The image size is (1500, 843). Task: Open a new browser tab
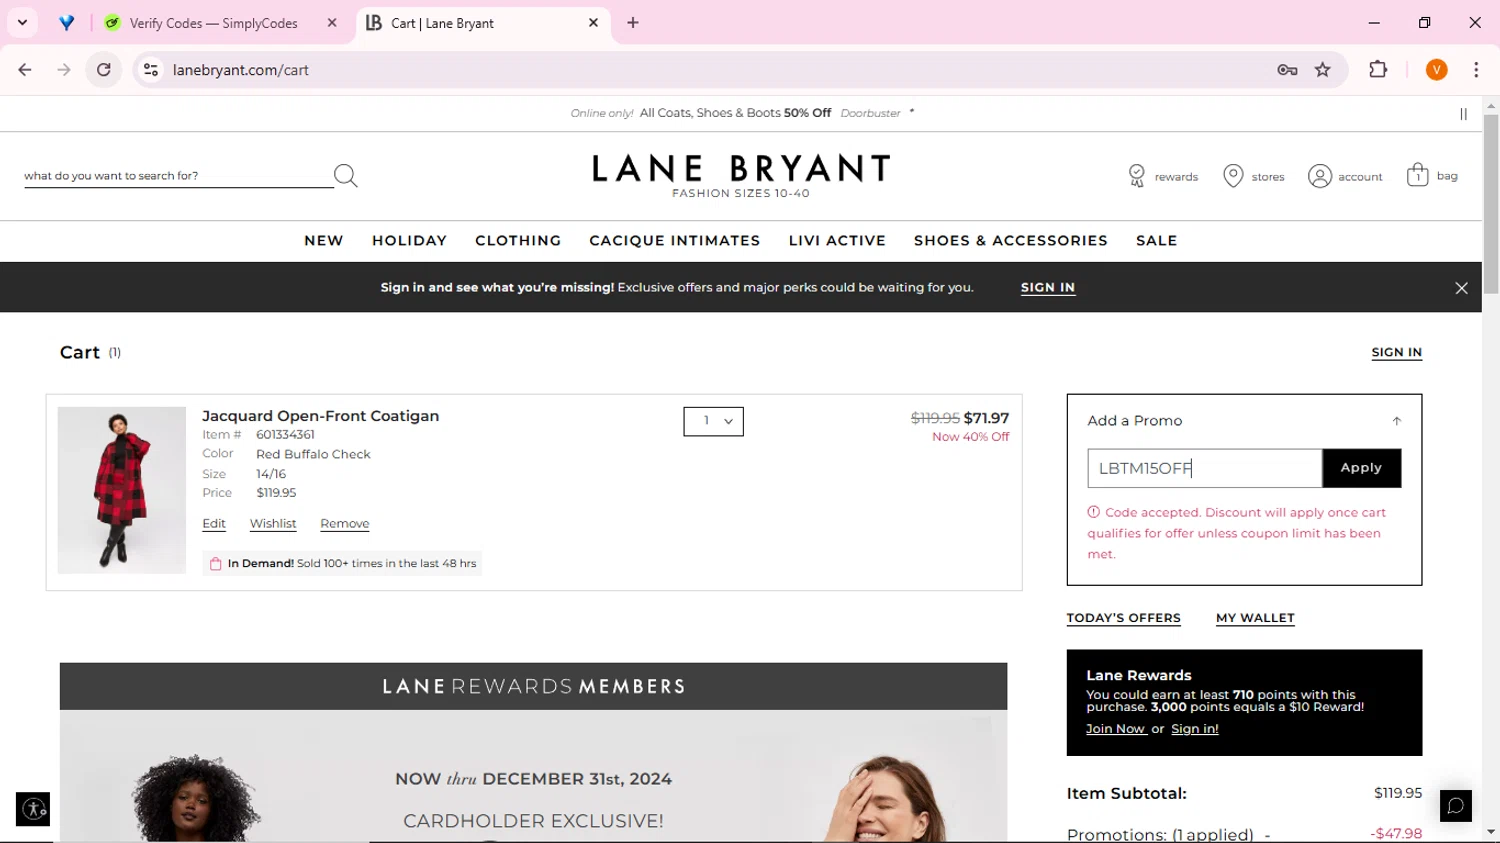point(633,22)
